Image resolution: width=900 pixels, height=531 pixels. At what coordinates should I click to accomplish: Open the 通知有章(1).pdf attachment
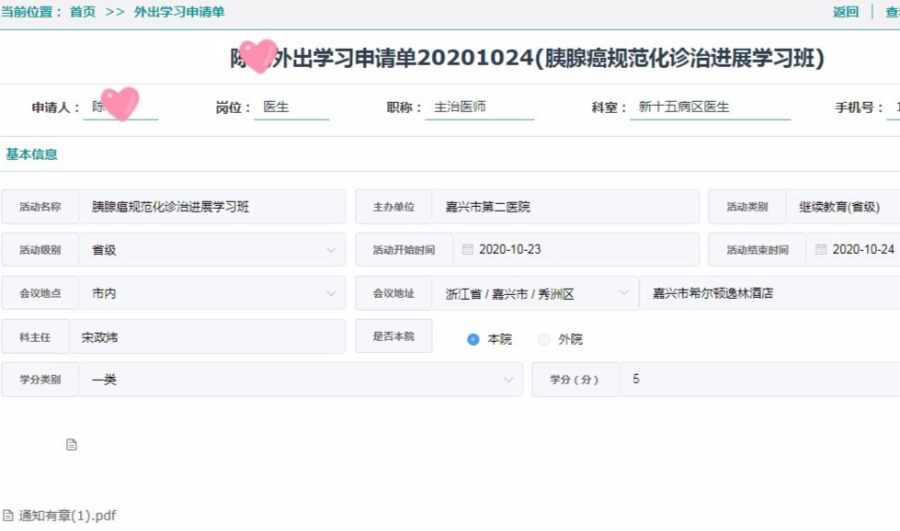[67, 516]
